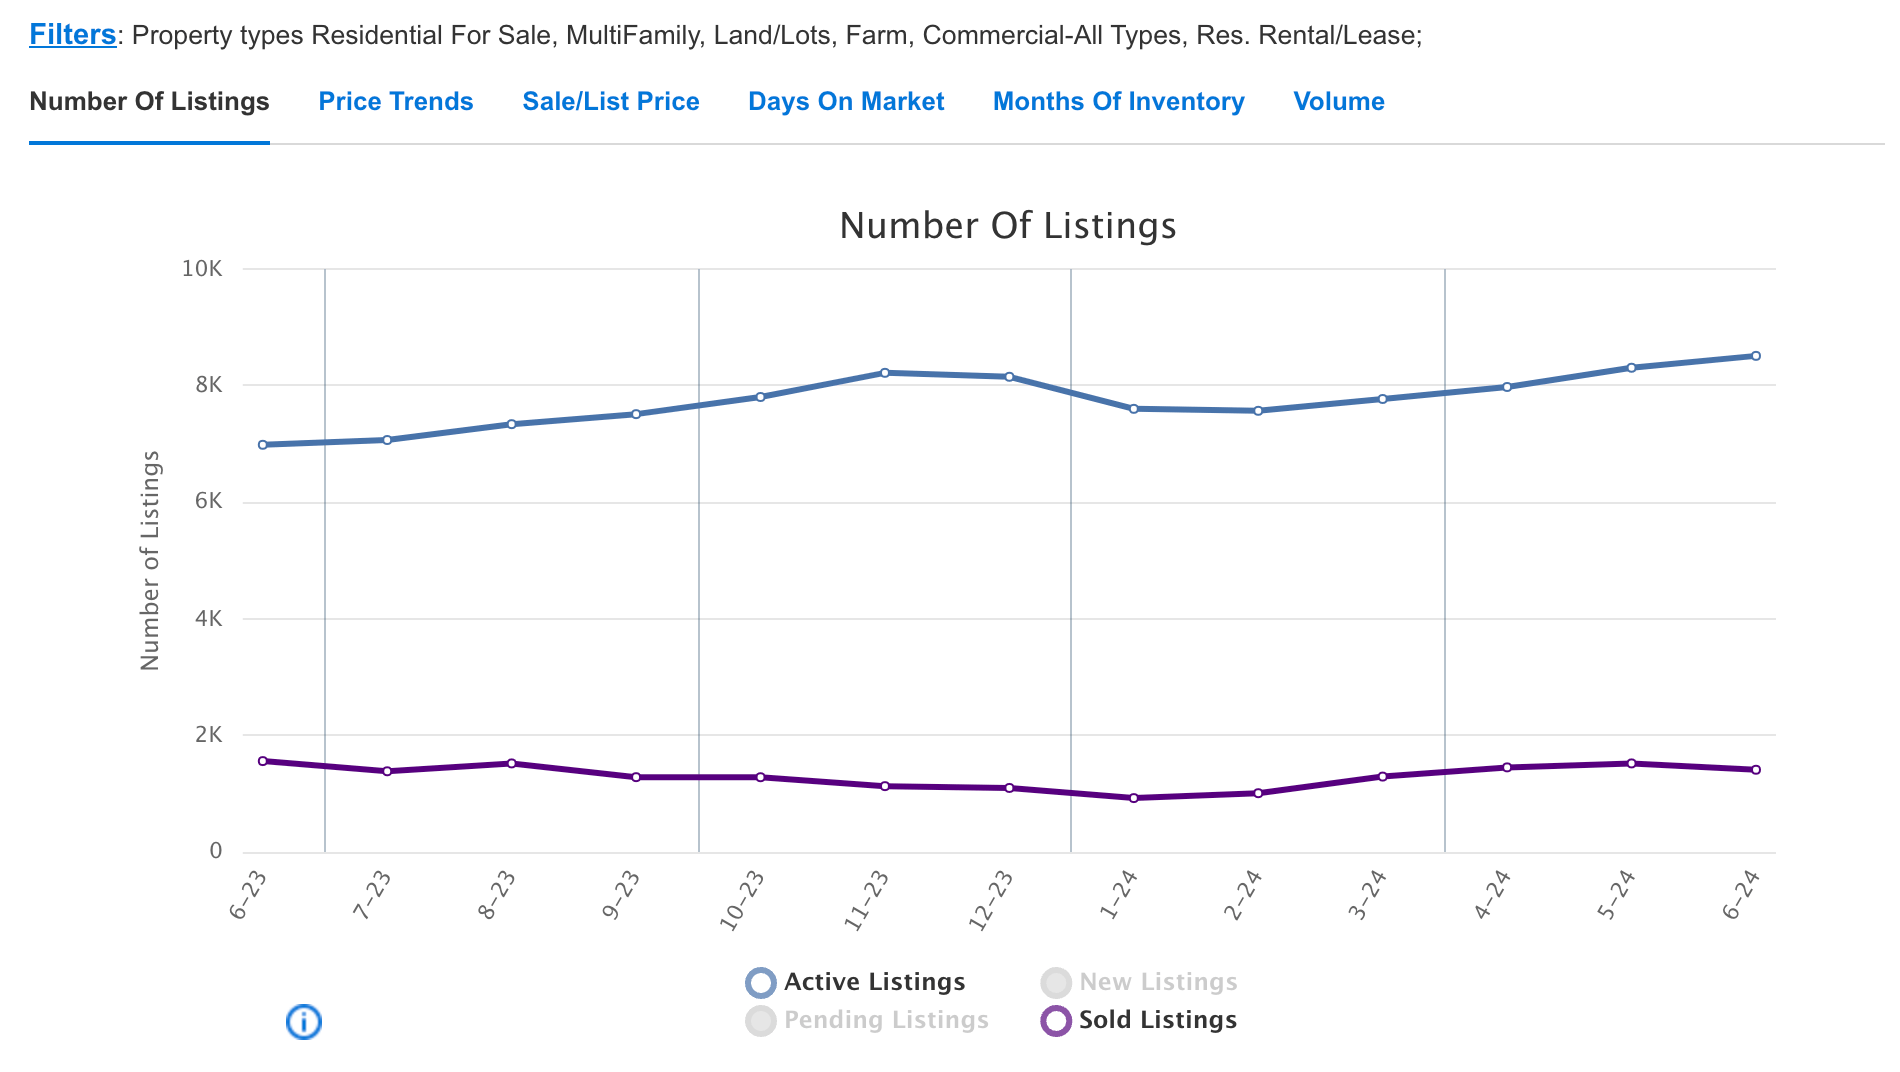Click Sold Listings data point for 3-24
The height and width of the screenshot is (1072, 1900).
(1383, 776)
